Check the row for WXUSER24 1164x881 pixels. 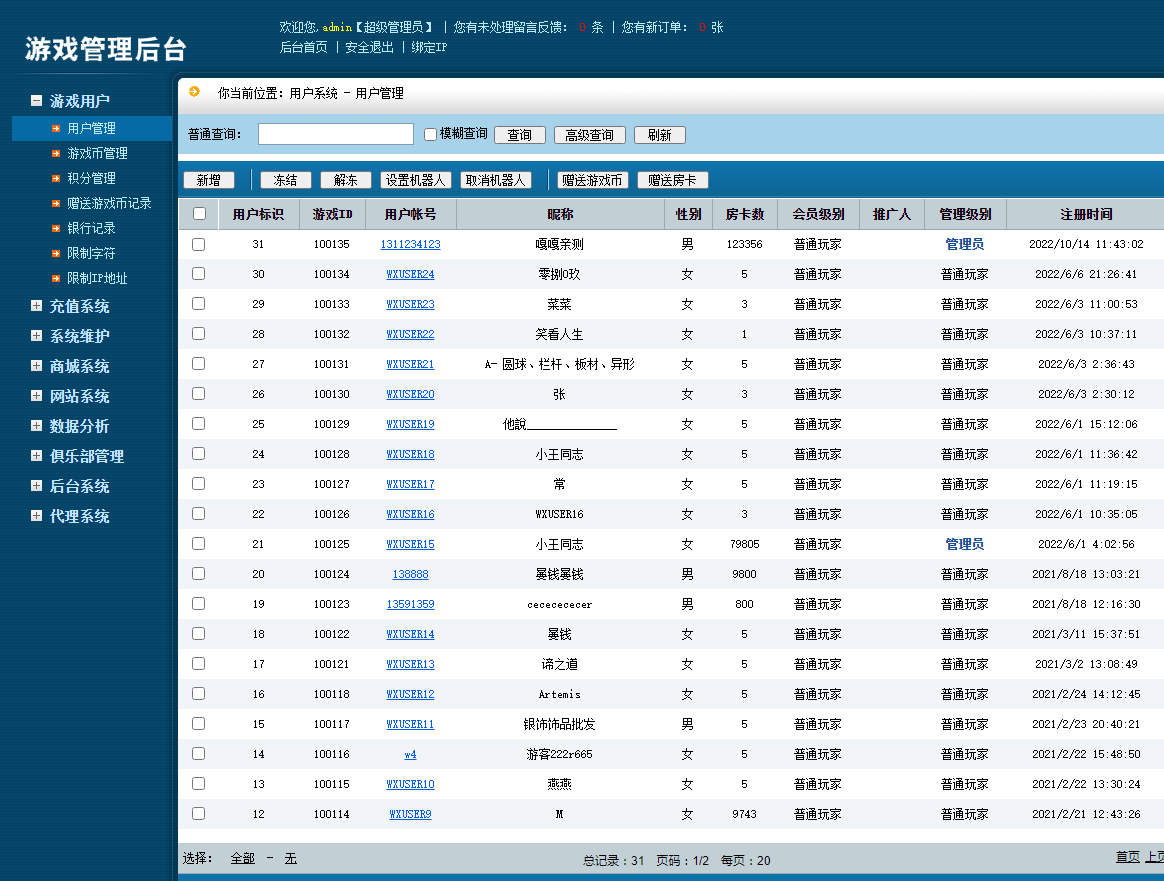coord(198,274)
